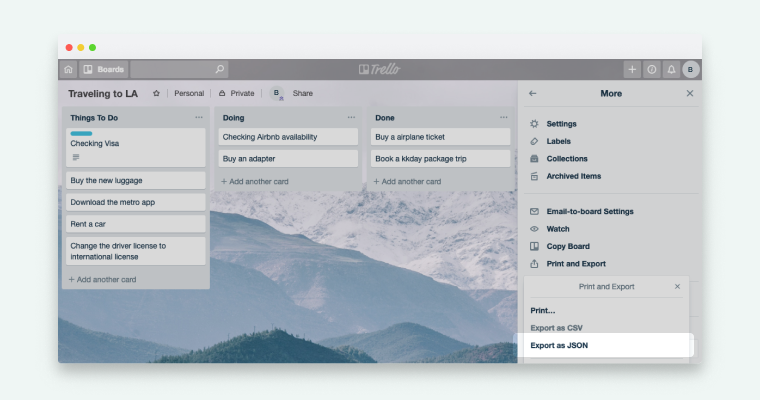Click the Done list title

tap(385, 118)
